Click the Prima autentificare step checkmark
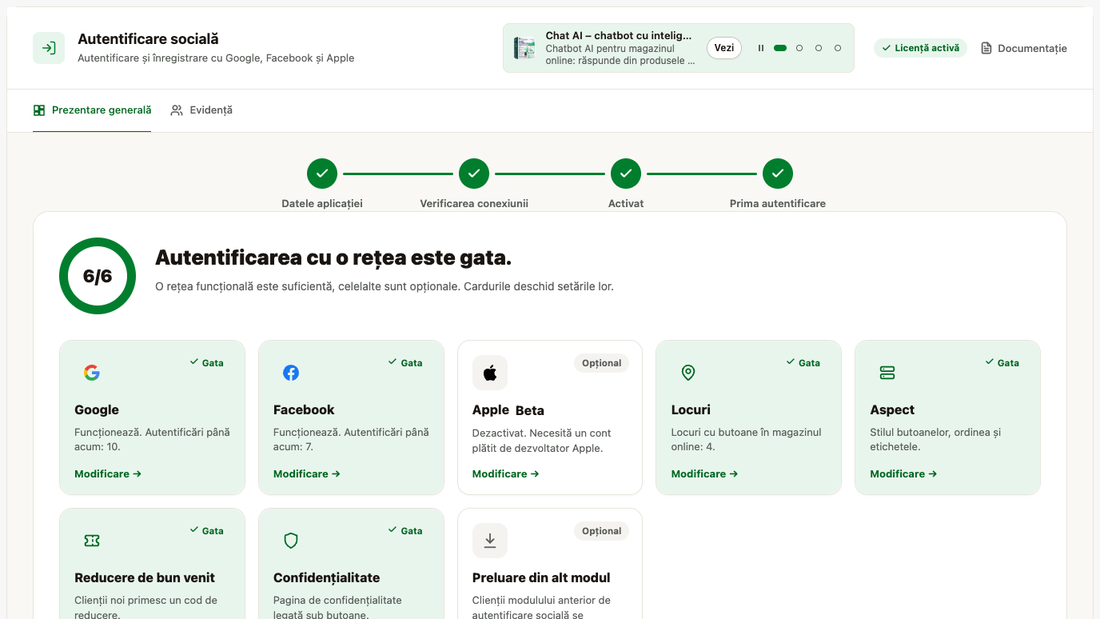 [778, 173]
